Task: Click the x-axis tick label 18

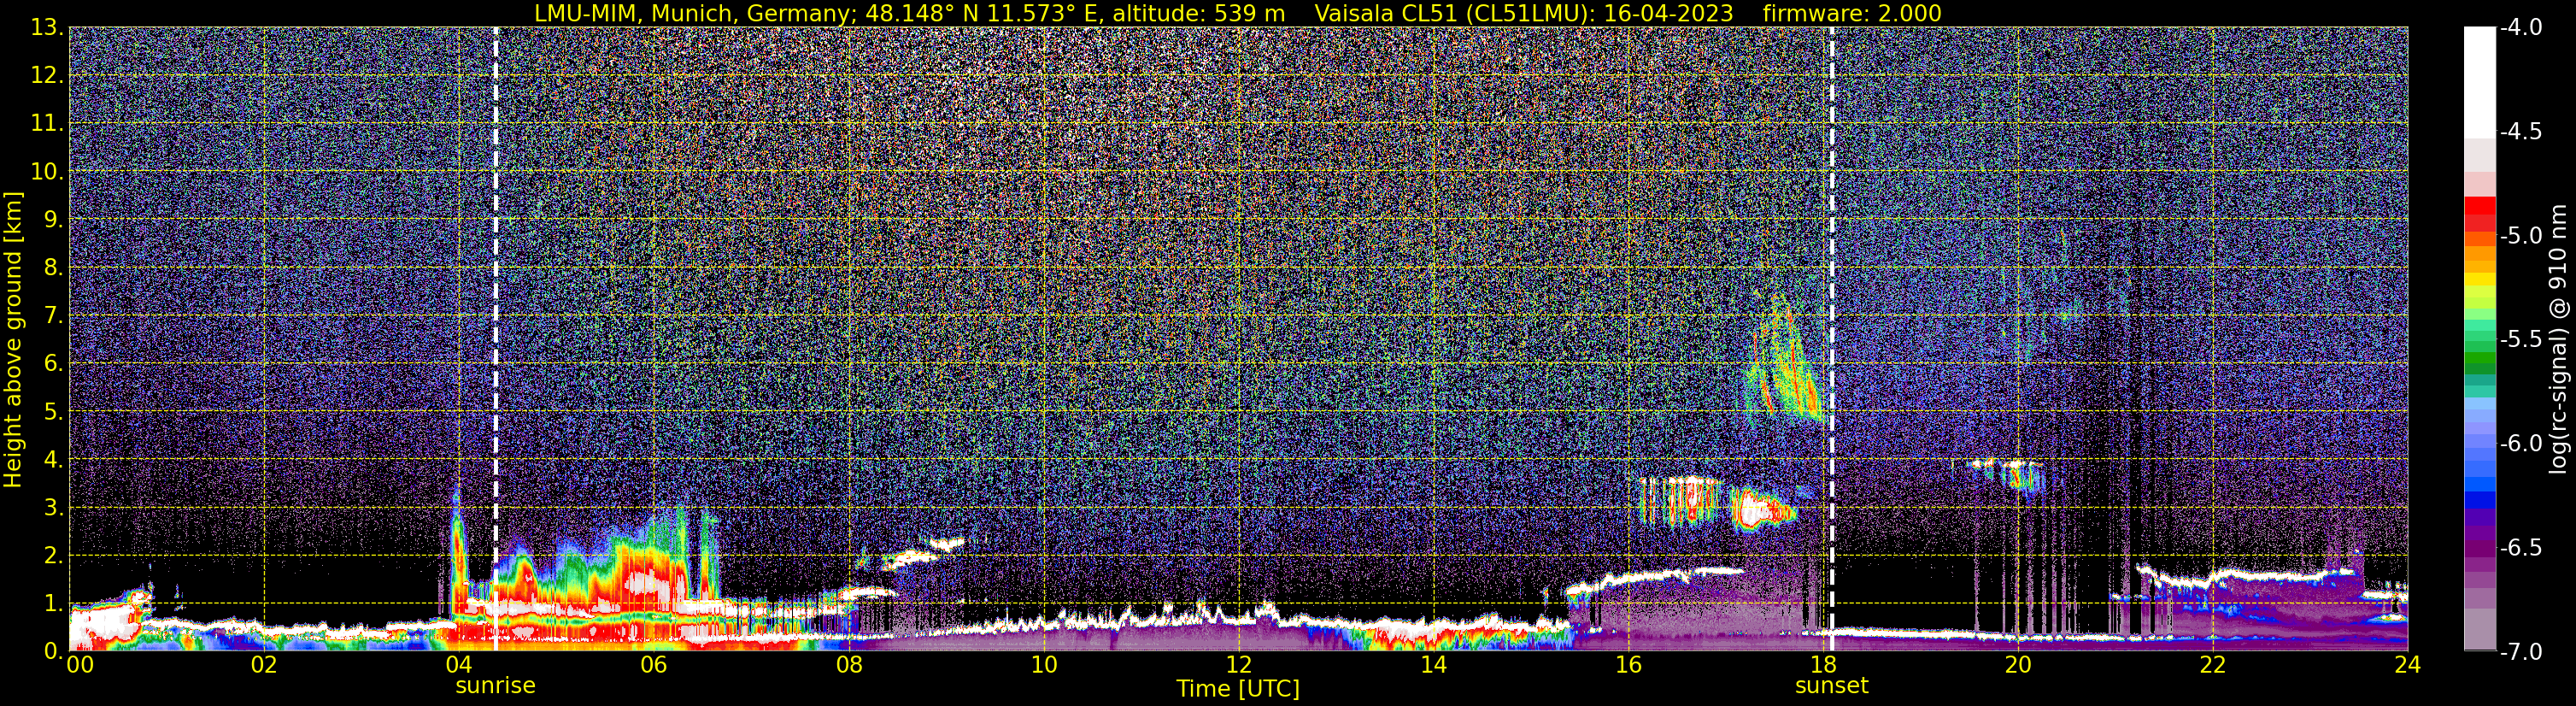Action: coord(1823,665)
